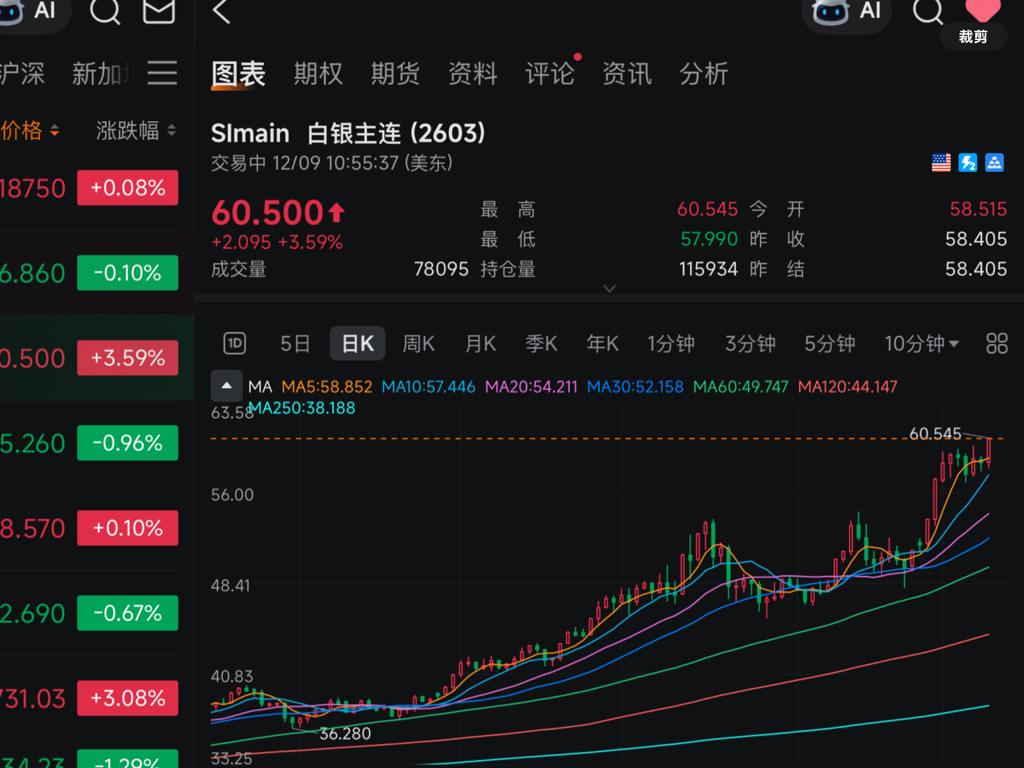
Task: Click the MA60:49.747 indicator label
Action: click(741, 387)
